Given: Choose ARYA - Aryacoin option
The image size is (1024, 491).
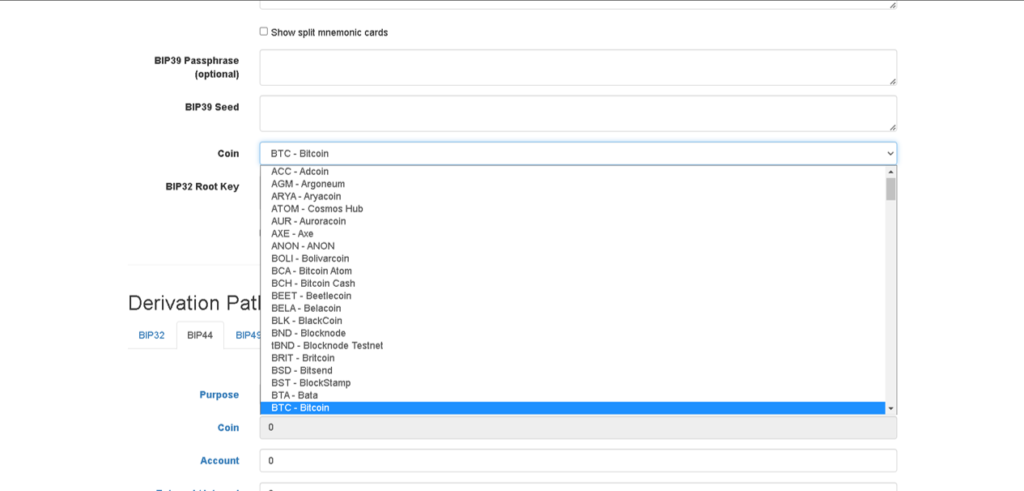Looking at the screenshot, I should tap(573, 197).
